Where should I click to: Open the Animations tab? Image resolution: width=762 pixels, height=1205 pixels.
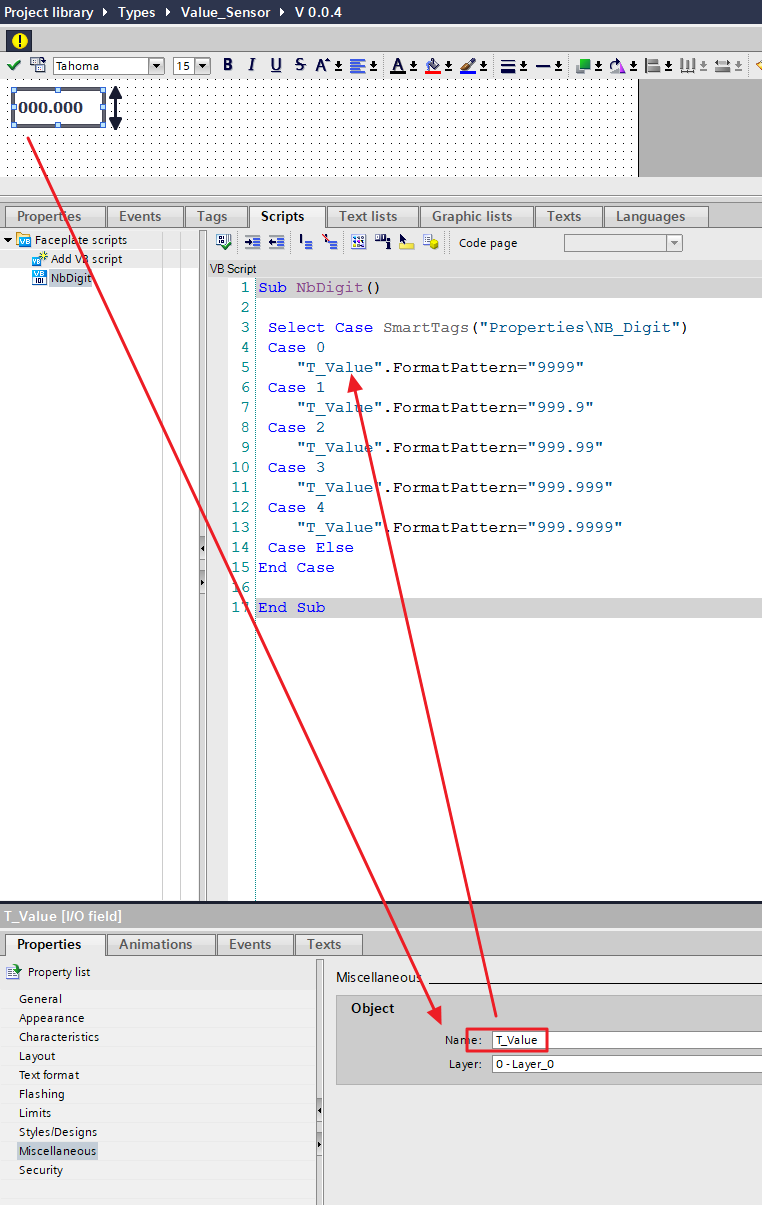click(155, 944)
